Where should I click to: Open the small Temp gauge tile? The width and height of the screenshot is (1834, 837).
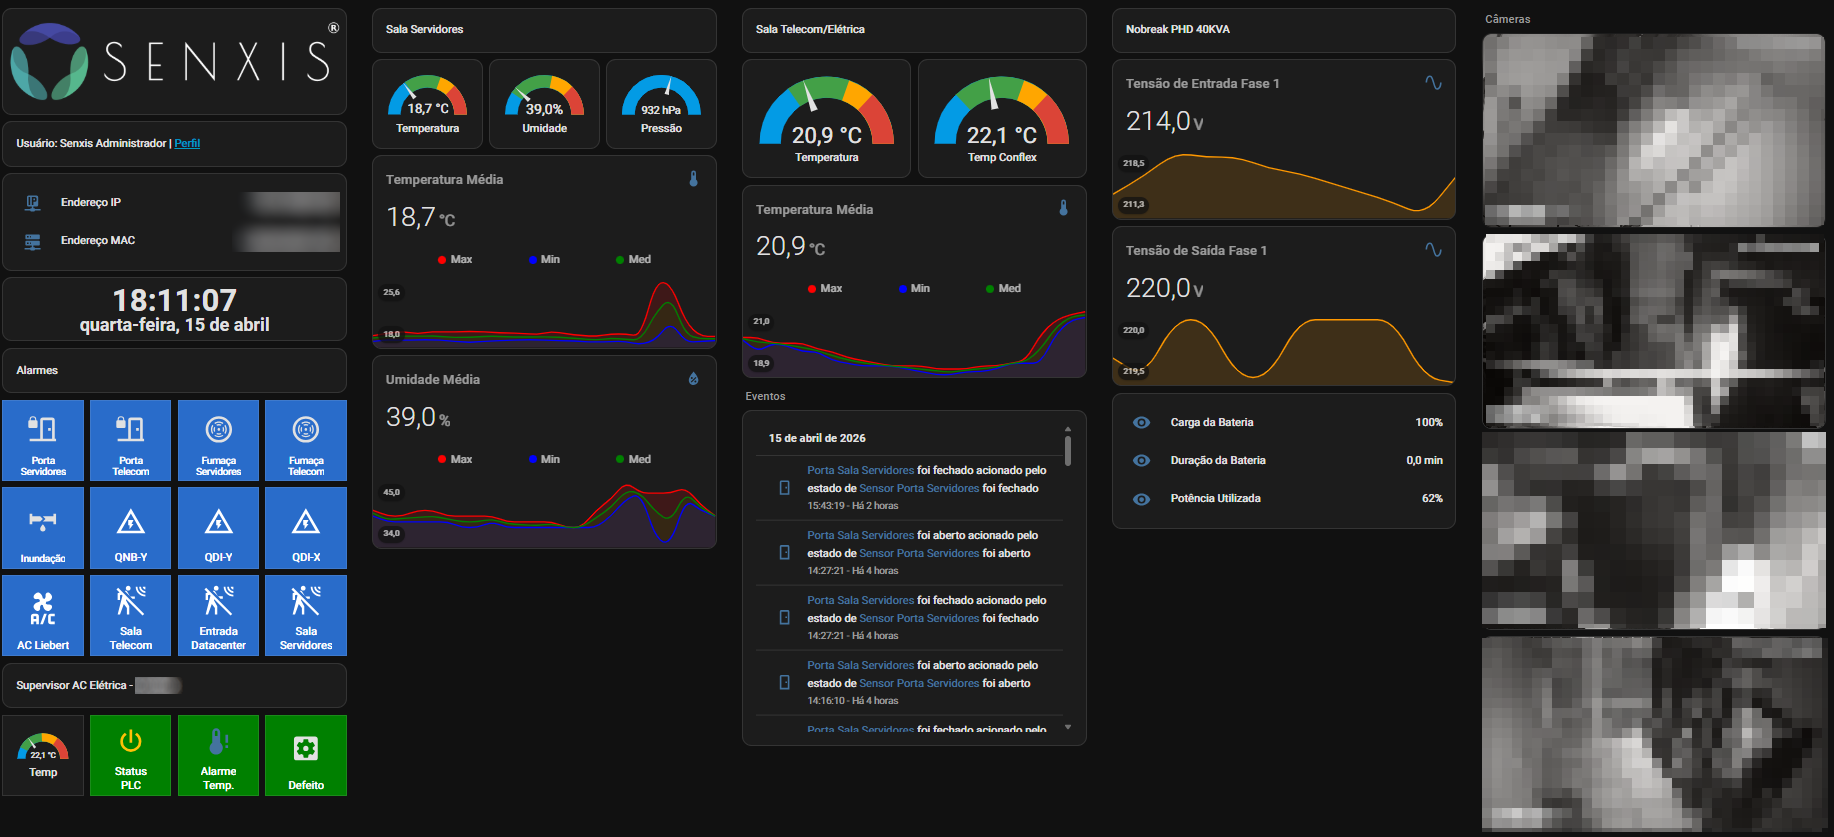click(x=43, y=755)
